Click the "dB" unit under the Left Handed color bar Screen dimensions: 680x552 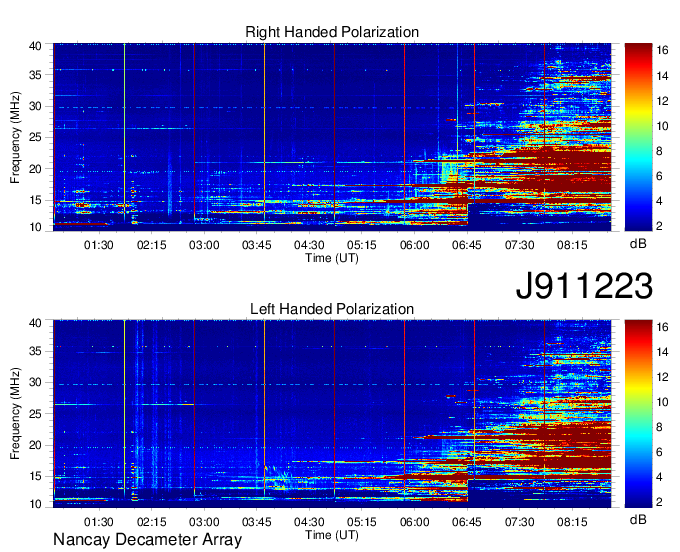click(x=638, y=520)
